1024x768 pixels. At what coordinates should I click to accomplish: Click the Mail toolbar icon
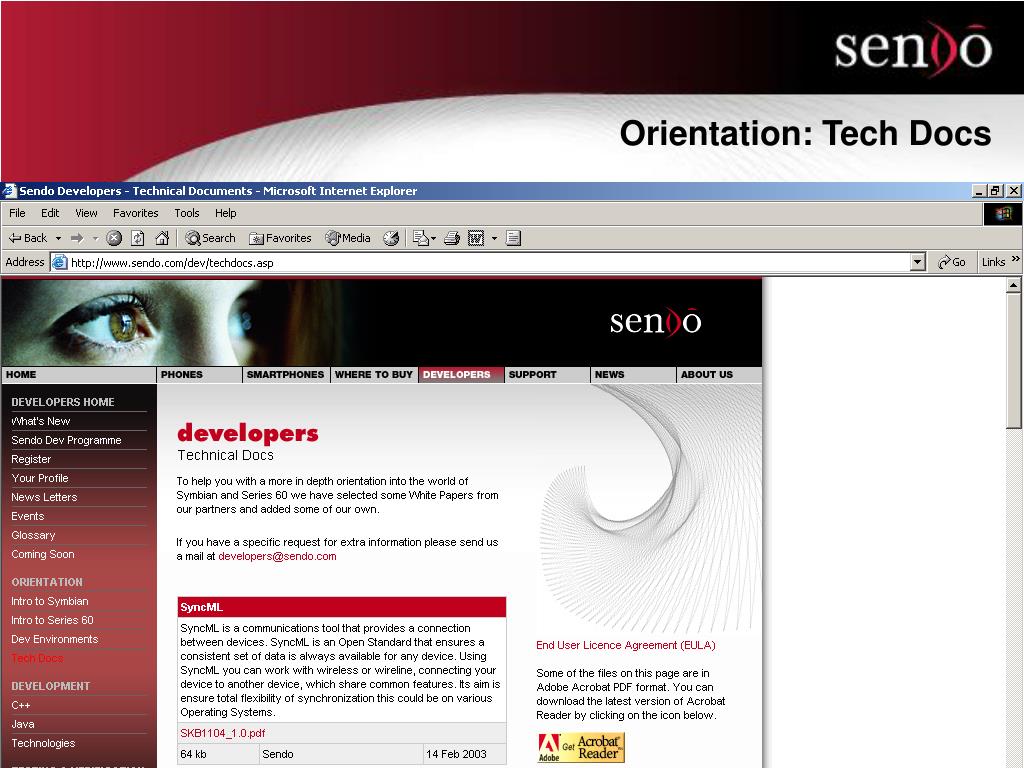[x=424, y=238]
